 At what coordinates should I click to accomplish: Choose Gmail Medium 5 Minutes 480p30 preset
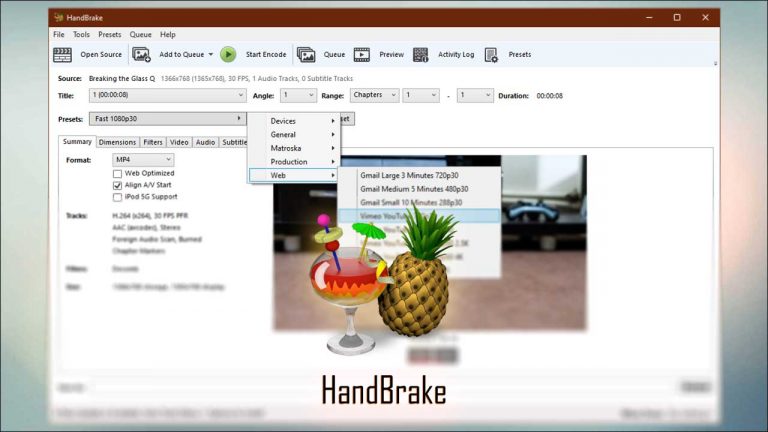coord(419,189)
